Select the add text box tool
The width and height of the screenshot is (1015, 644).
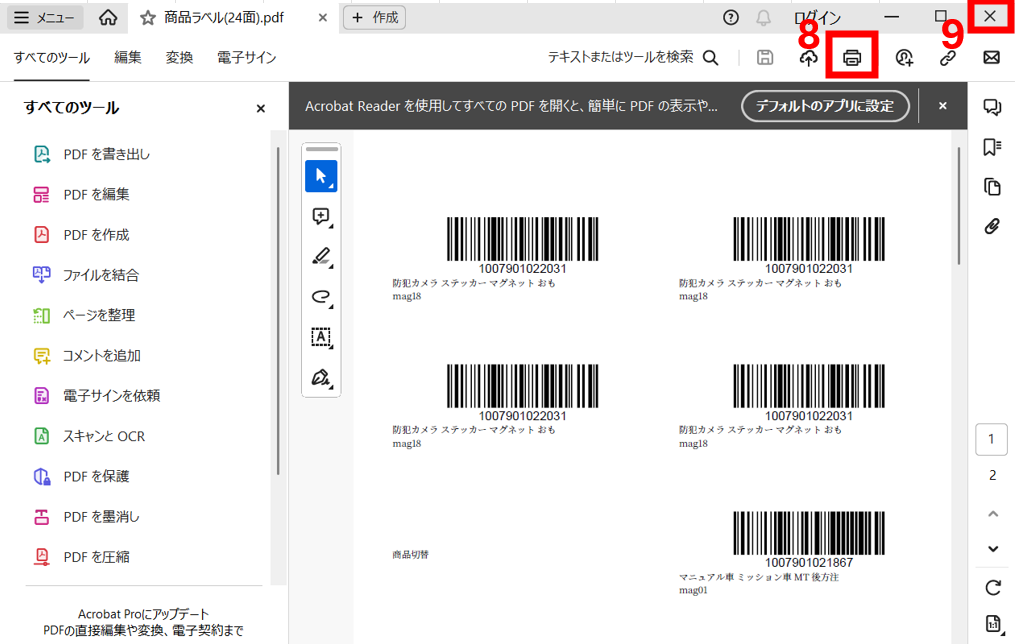[x=321, y=337]
